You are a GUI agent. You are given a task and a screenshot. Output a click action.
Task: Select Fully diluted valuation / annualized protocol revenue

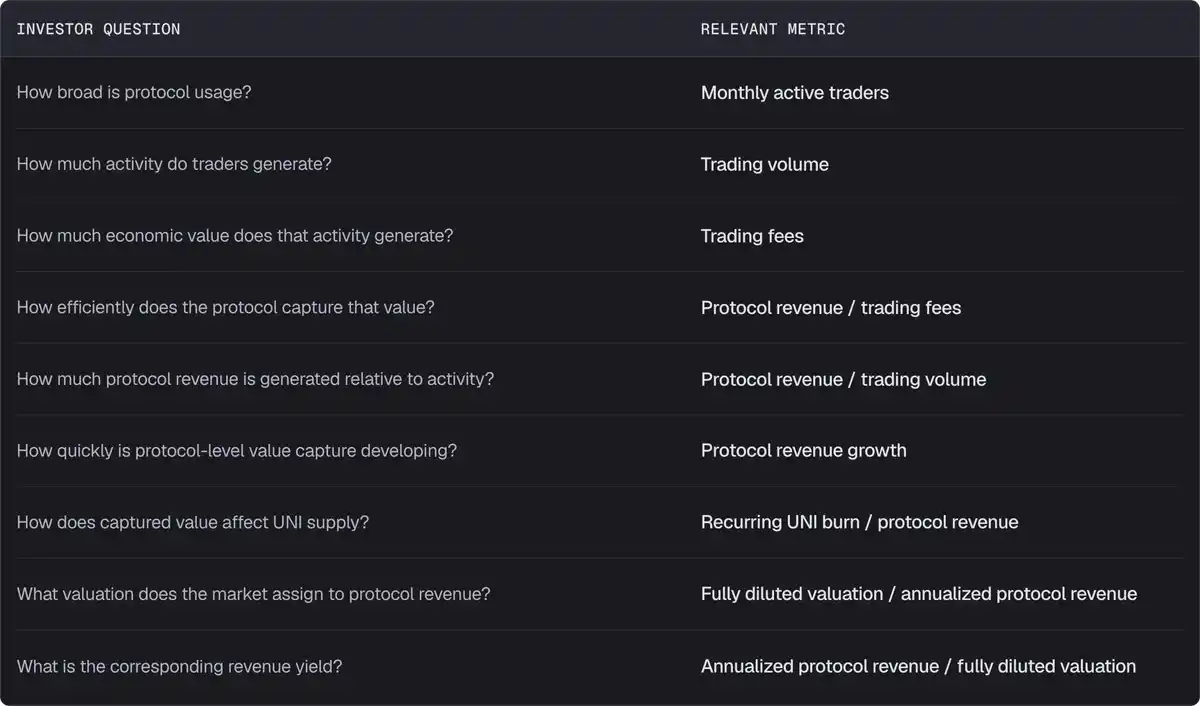[x=919, y=594]
